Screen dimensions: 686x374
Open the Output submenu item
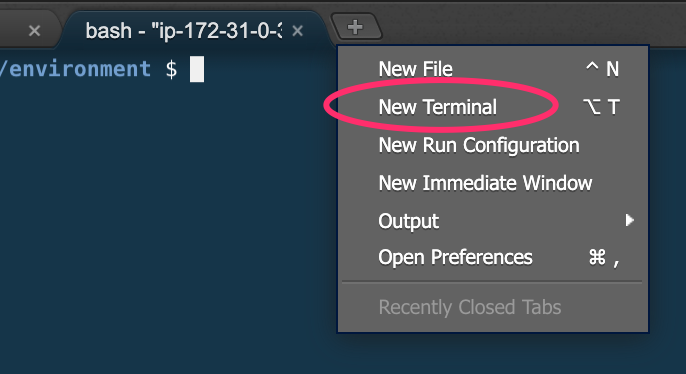493,221
